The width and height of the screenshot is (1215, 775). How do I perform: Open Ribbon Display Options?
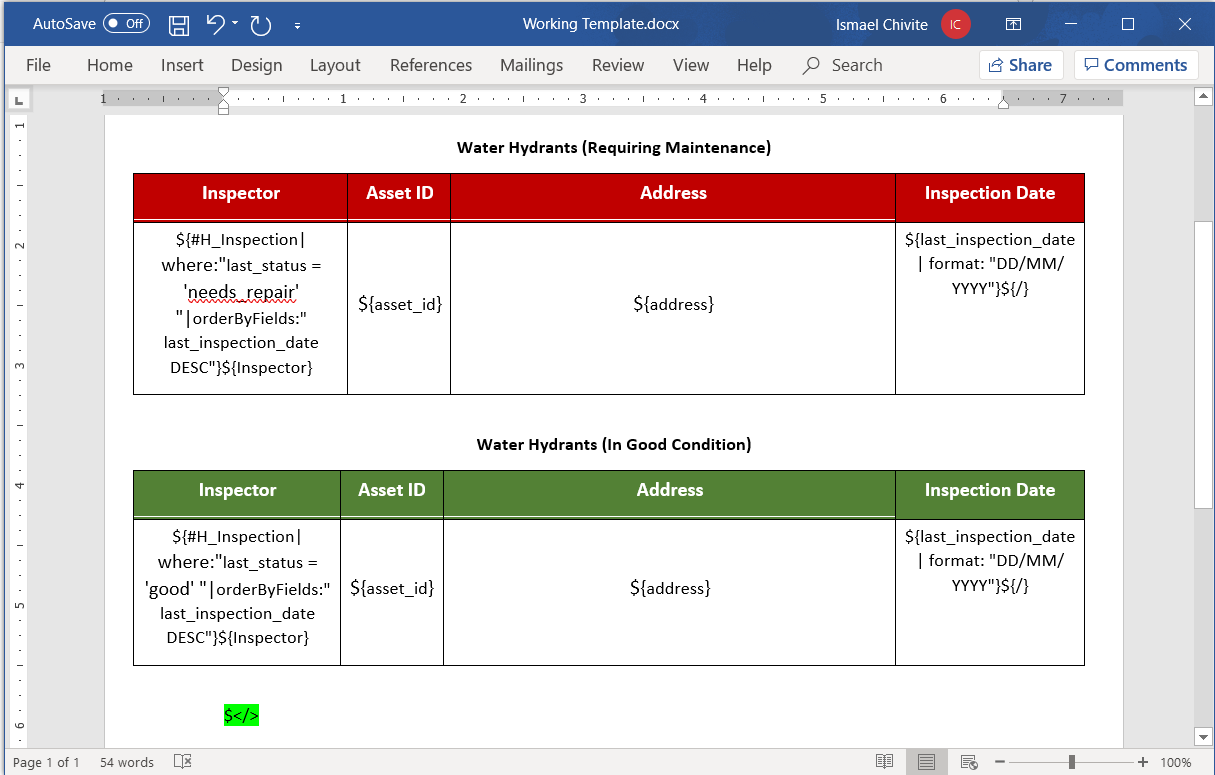1013,24
